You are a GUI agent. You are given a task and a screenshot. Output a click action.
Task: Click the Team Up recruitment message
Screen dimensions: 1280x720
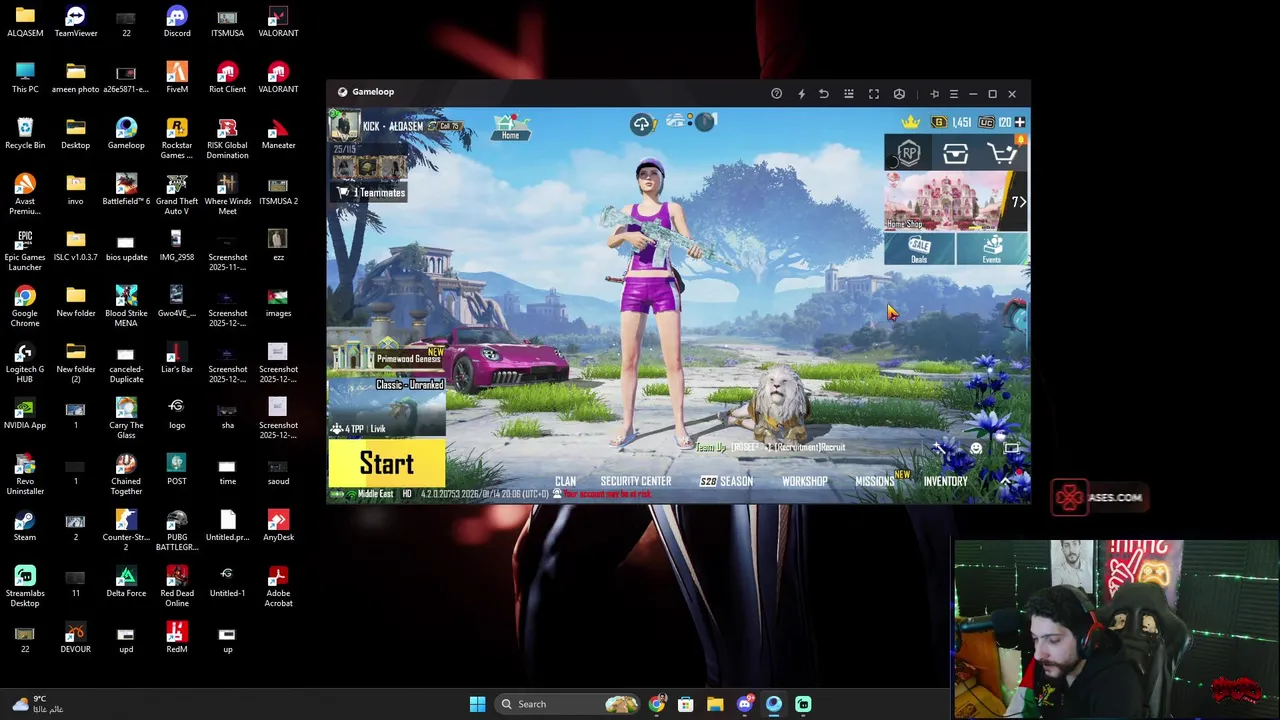(770, 447)
